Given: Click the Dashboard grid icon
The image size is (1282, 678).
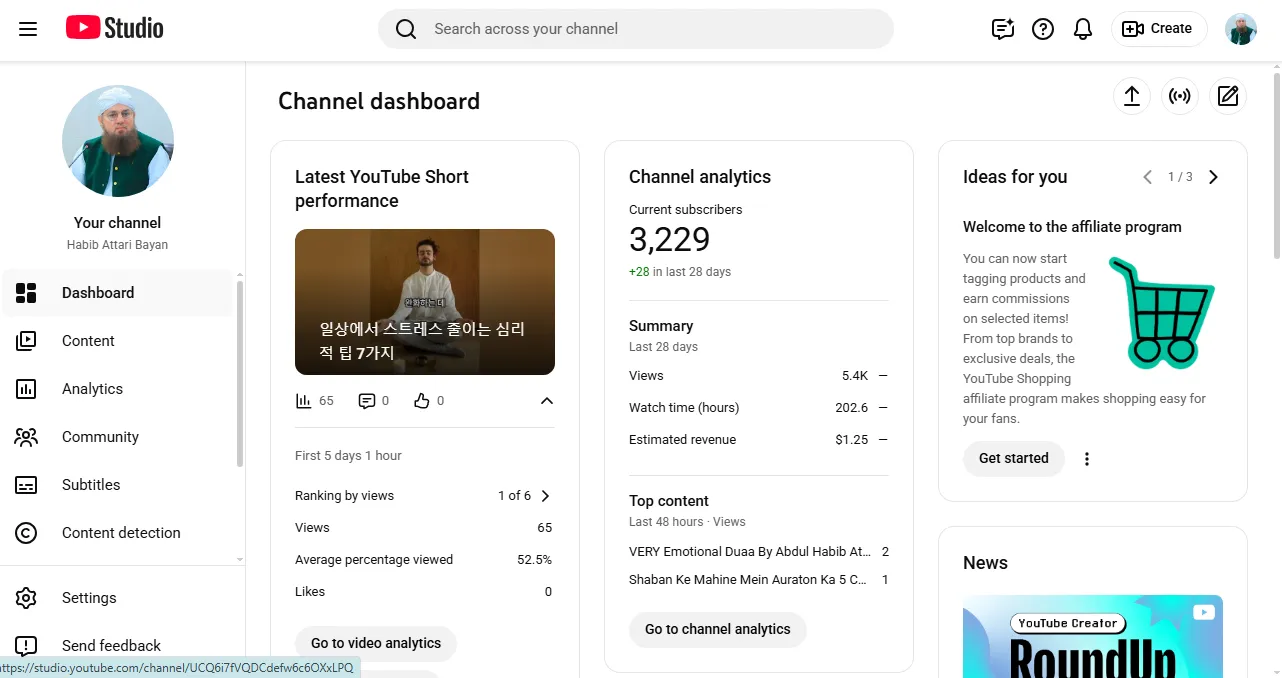Looking at the screenshot, I should (26, 293).
